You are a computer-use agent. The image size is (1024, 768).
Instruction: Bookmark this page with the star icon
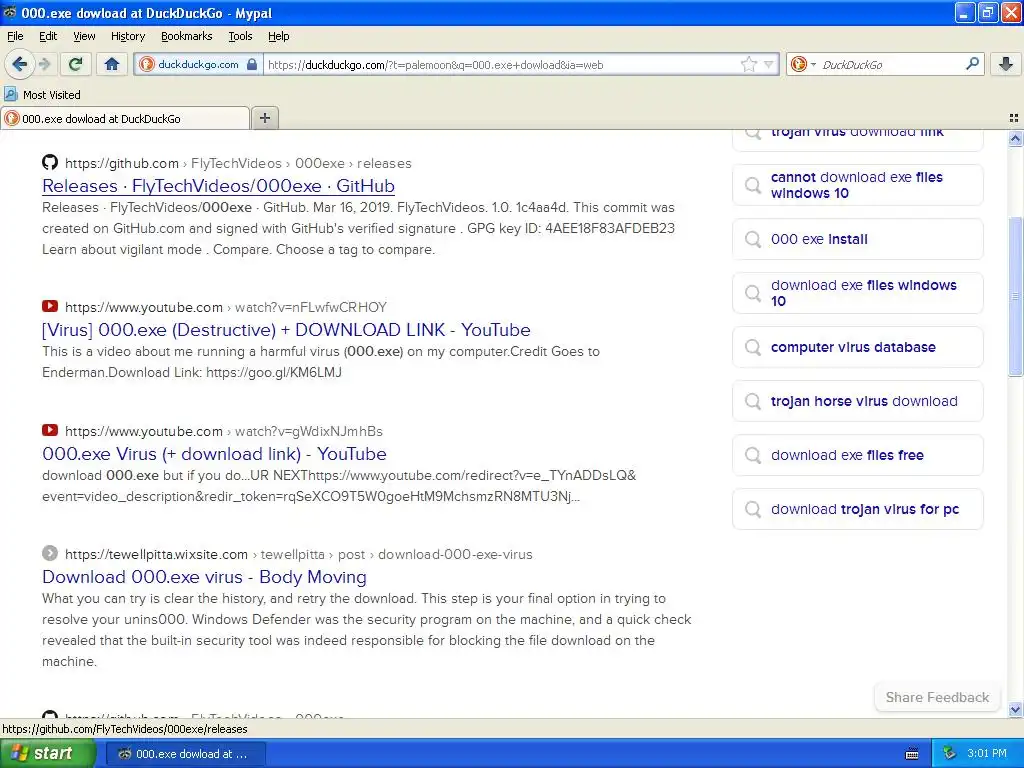748,64
